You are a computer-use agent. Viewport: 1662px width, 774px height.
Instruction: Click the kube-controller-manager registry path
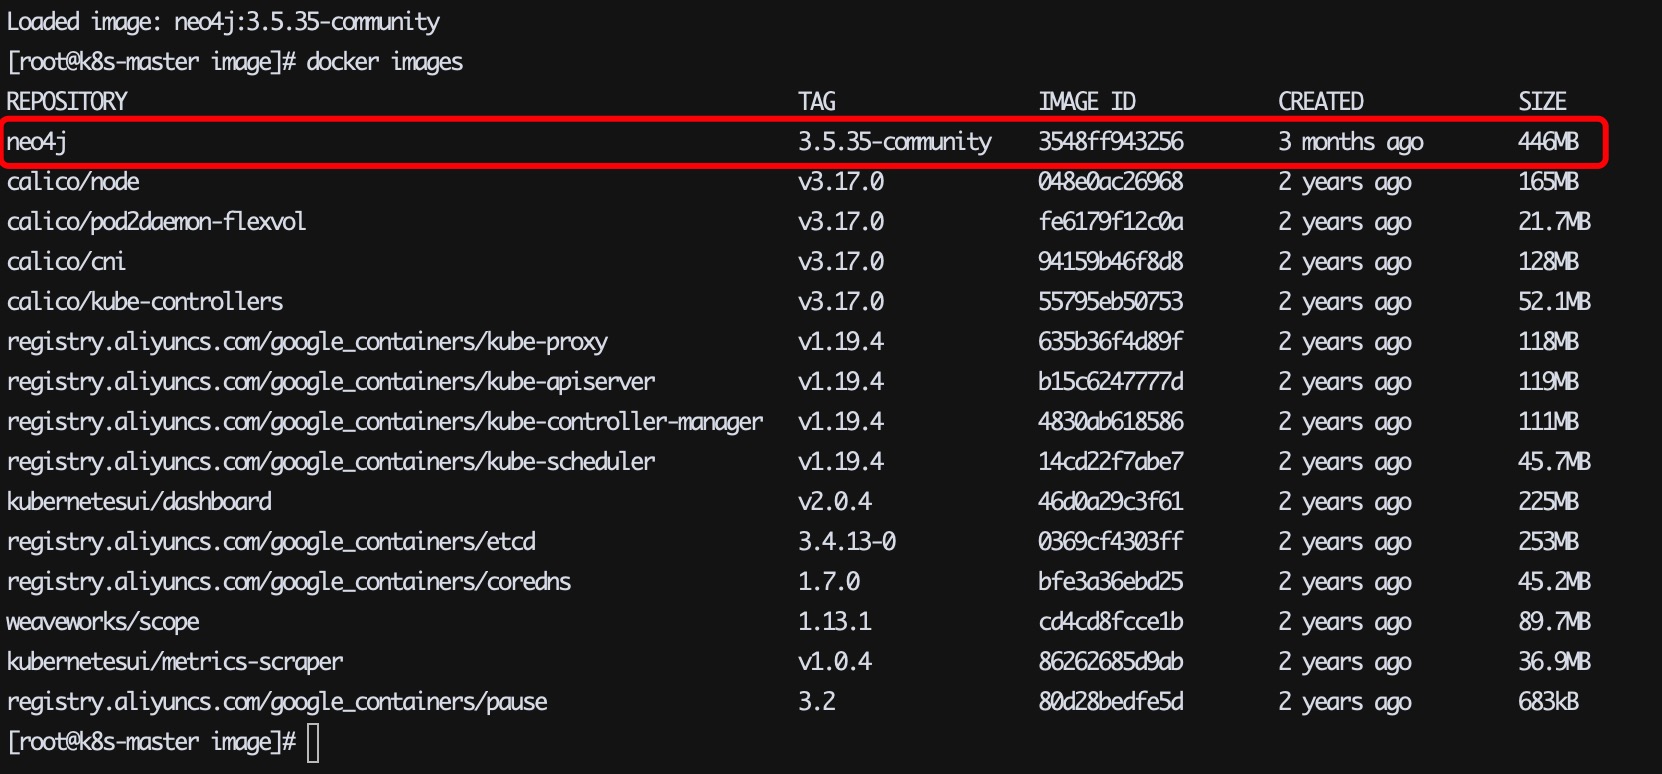tap(385, 422)
